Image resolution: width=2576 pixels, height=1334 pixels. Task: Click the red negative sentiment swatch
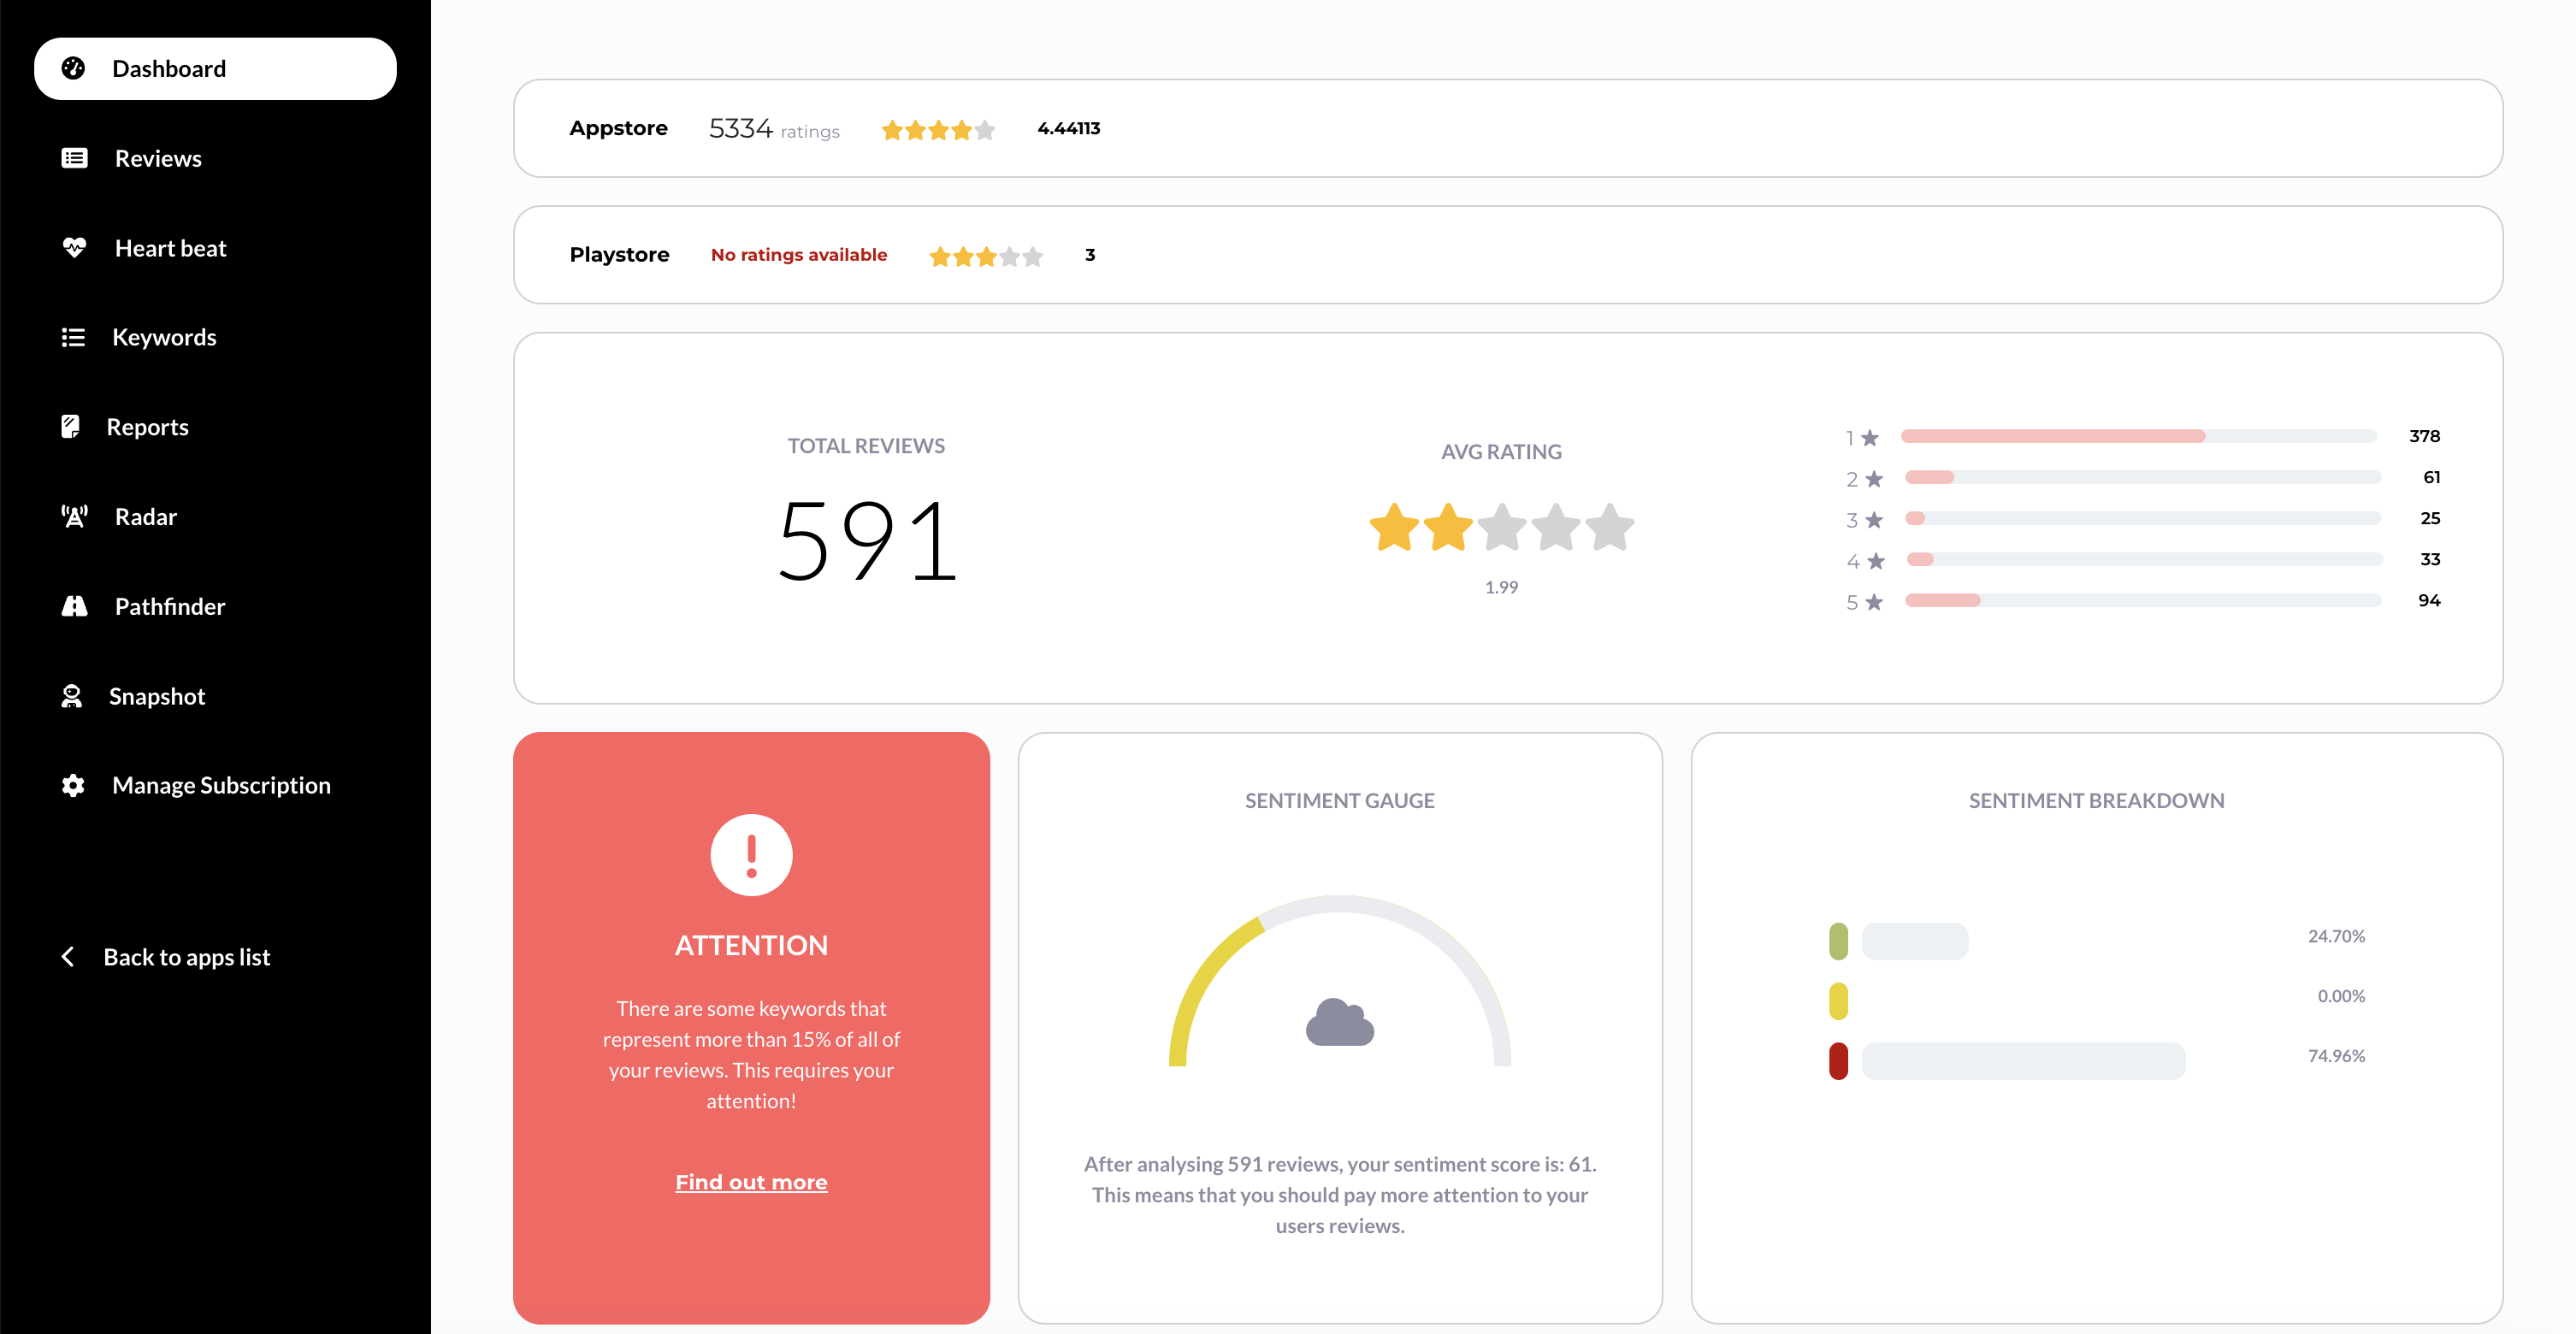[1838, 1060]
